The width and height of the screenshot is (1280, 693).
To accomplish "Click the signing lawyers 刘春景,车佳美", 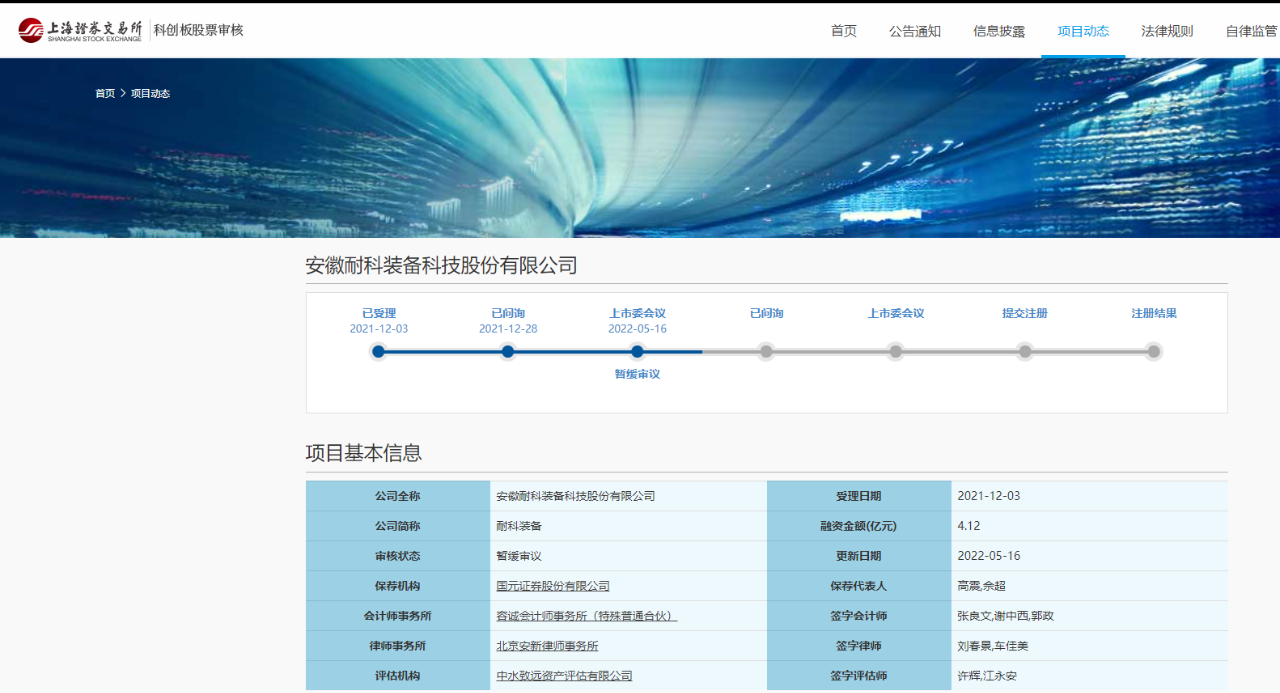I will 993,646.
